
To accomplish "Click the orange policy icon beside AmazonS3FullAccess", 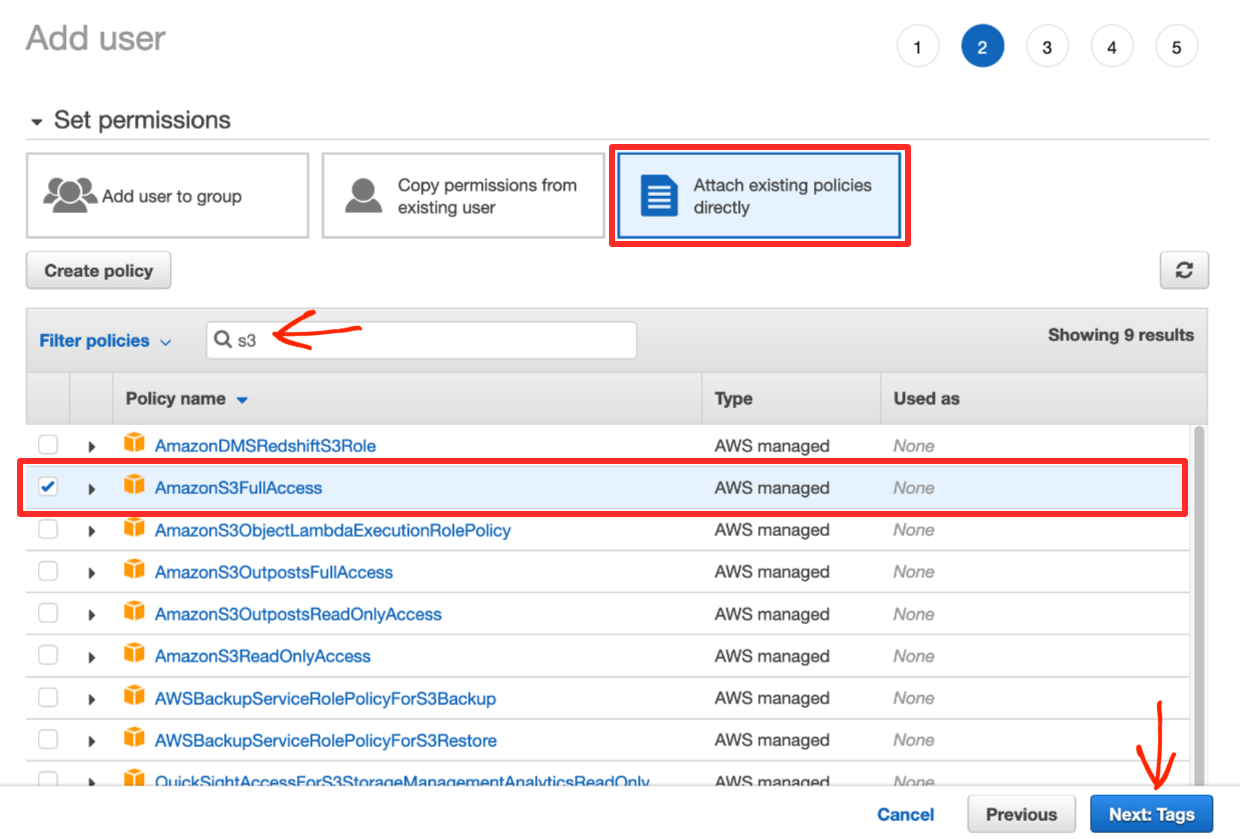I will tap(134, 487).
